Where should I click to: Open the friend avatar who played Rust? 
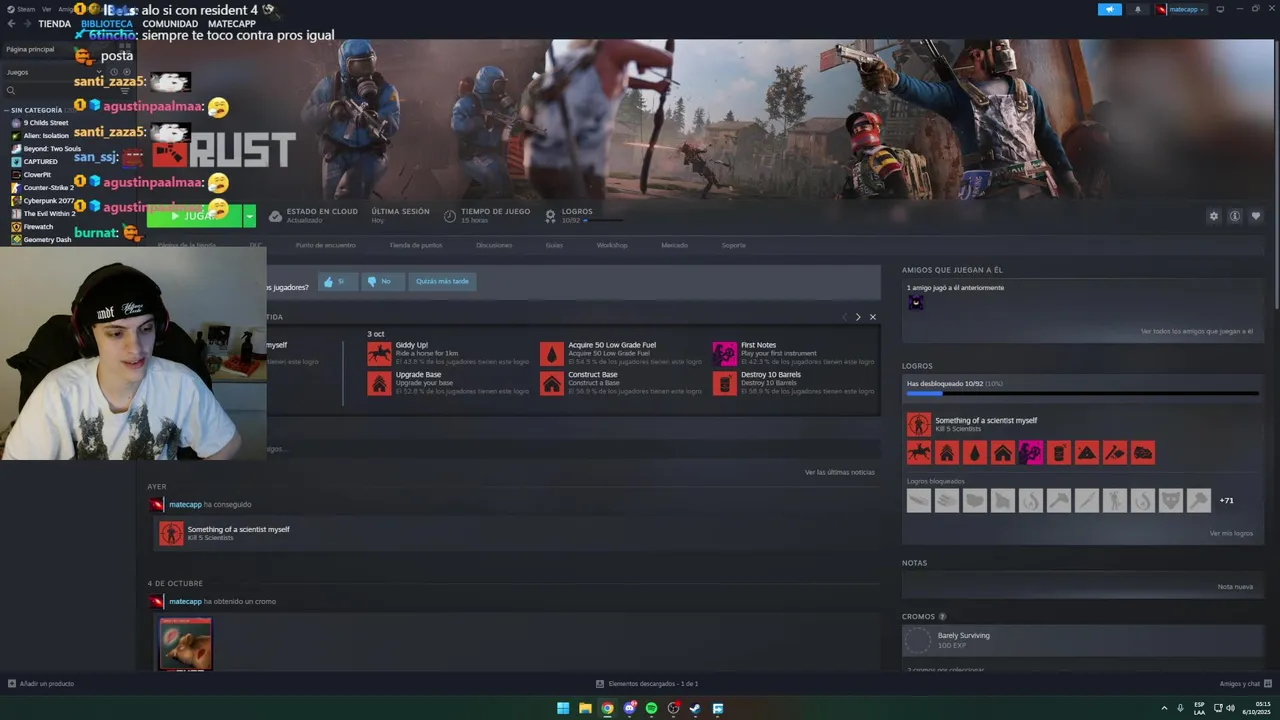916,302
